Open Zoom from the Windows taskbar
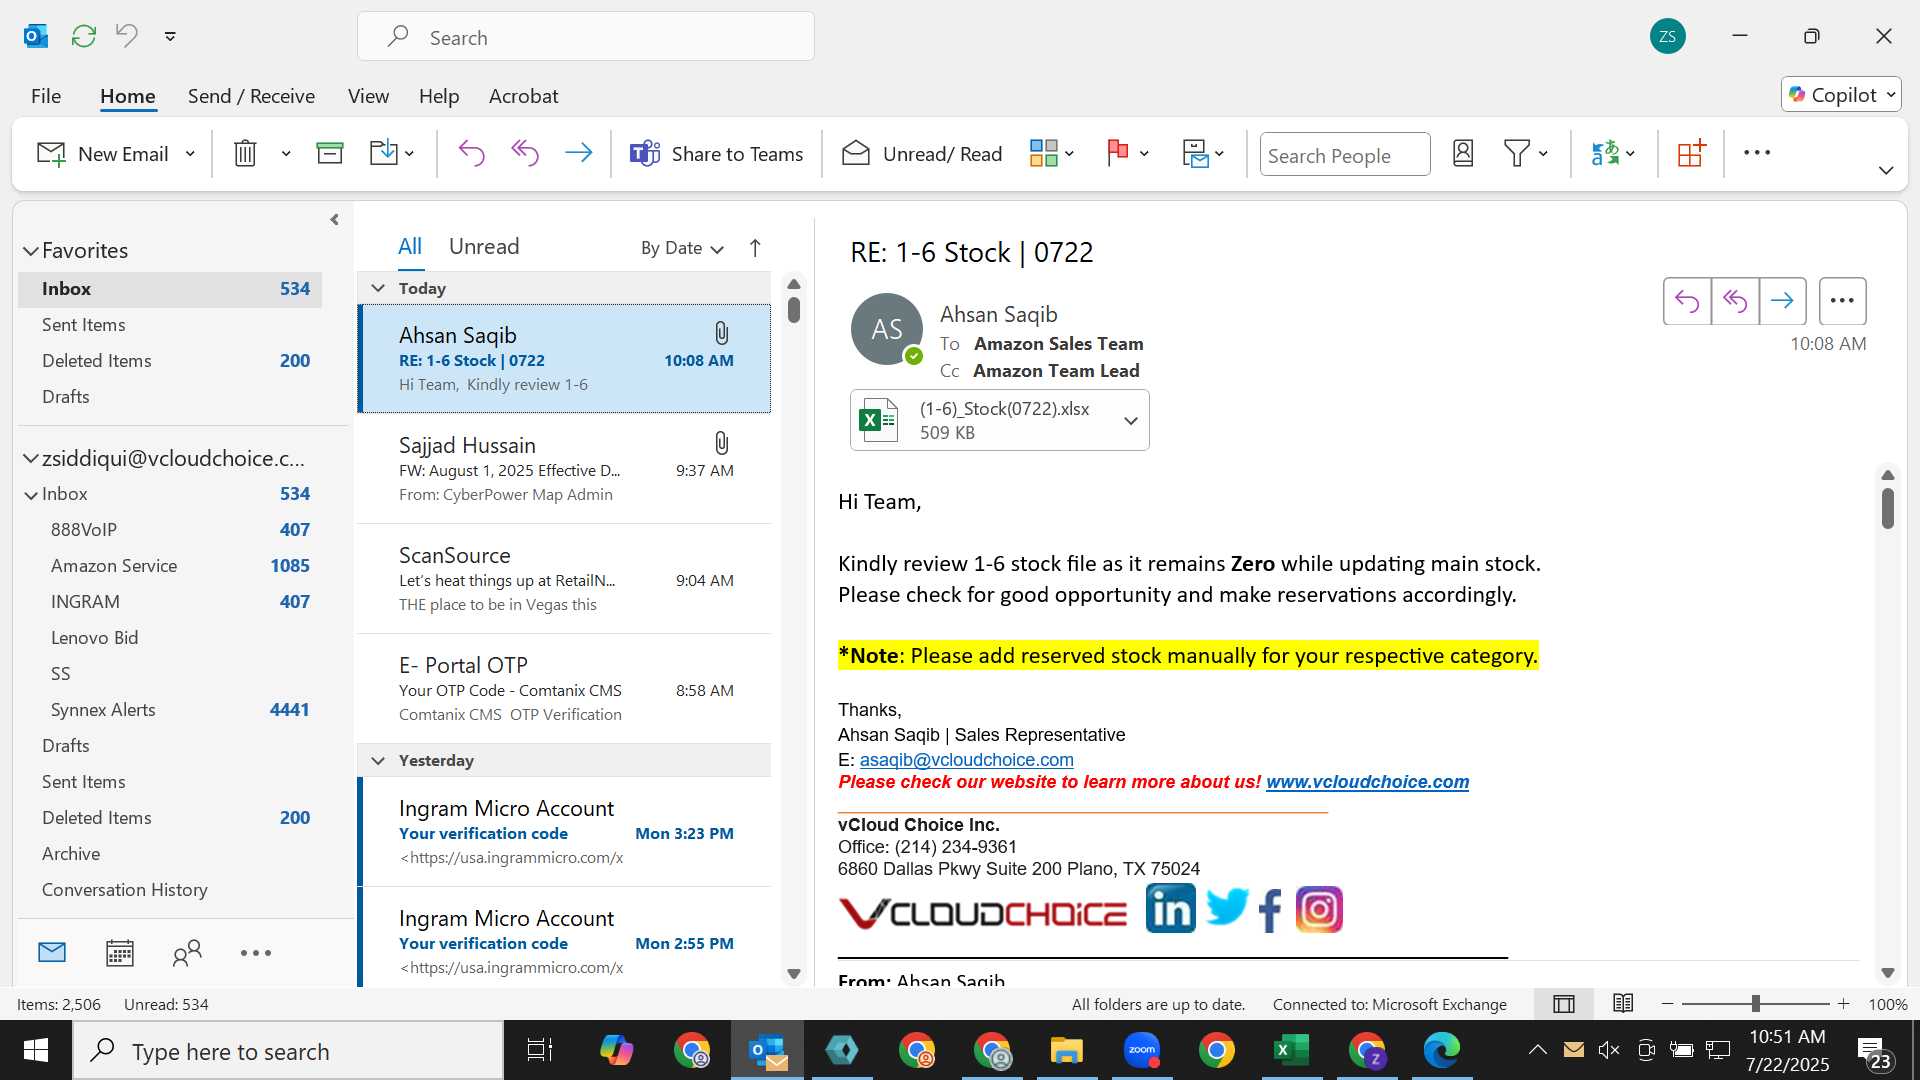Image resolution: width=1920 pixels, height=1080 pixels. click(1141, 1050)
